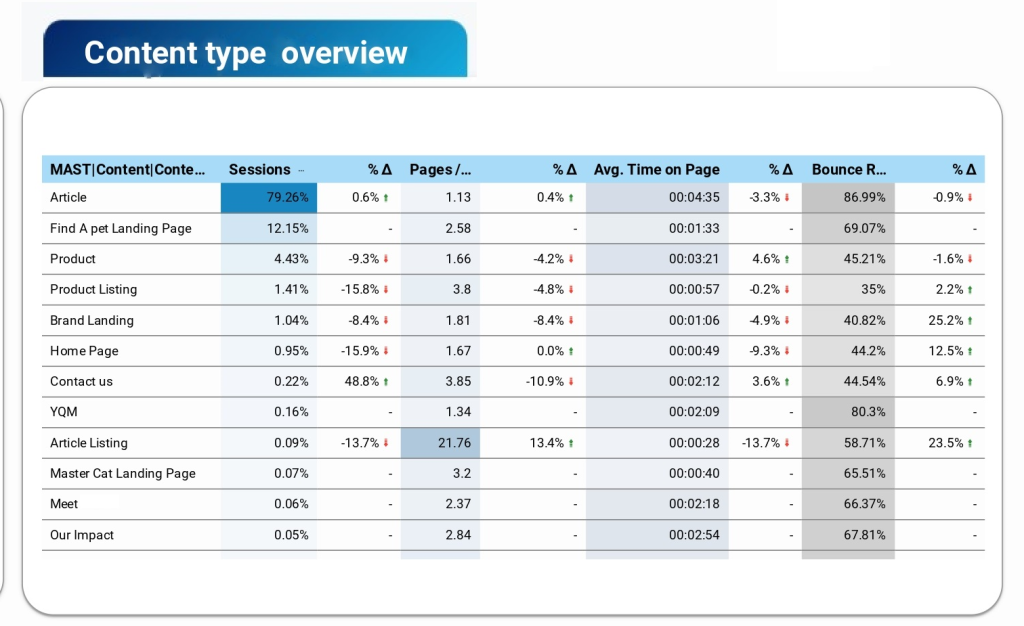
Task: Click the sort indicator next to Sessions header
Action: (301, 171)
